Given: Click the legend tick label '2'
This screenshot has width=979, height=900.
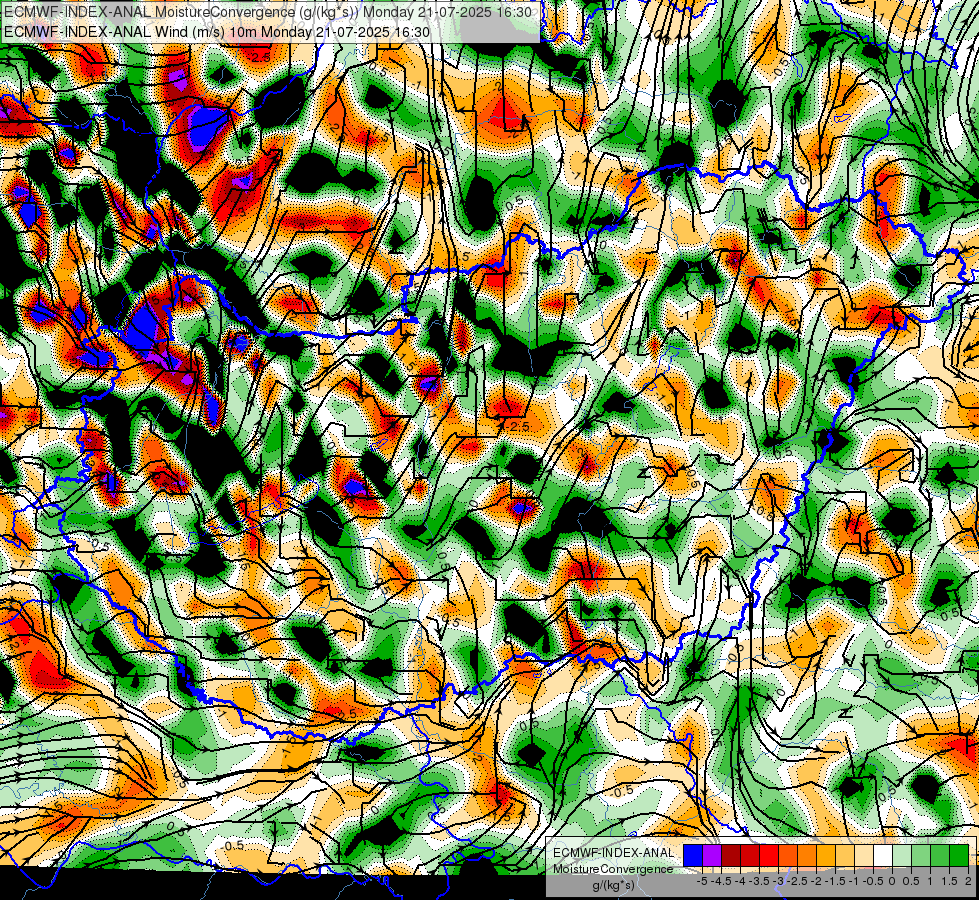Looking at the screenshot, I should point(968,881).
